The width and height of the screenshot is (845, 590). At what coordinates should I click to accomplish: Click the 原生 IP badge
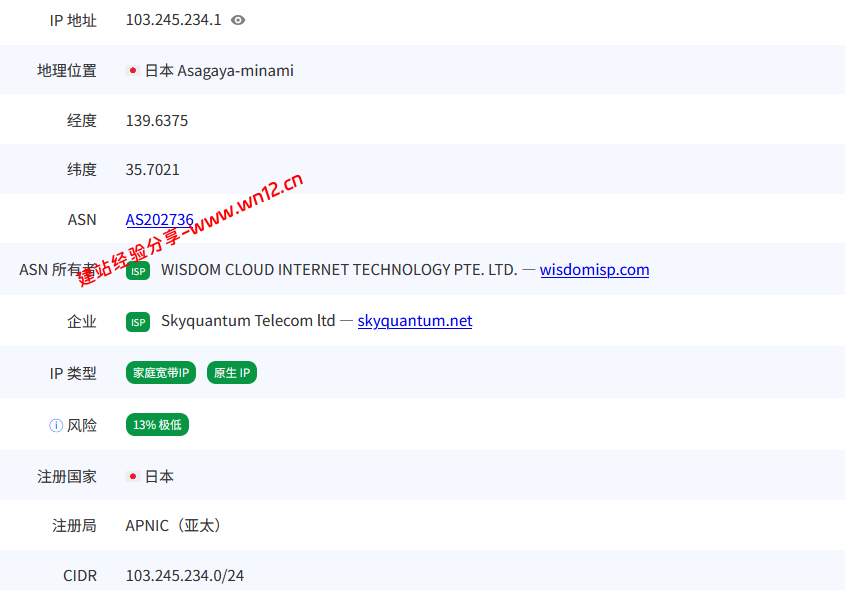tap(232, 373)
